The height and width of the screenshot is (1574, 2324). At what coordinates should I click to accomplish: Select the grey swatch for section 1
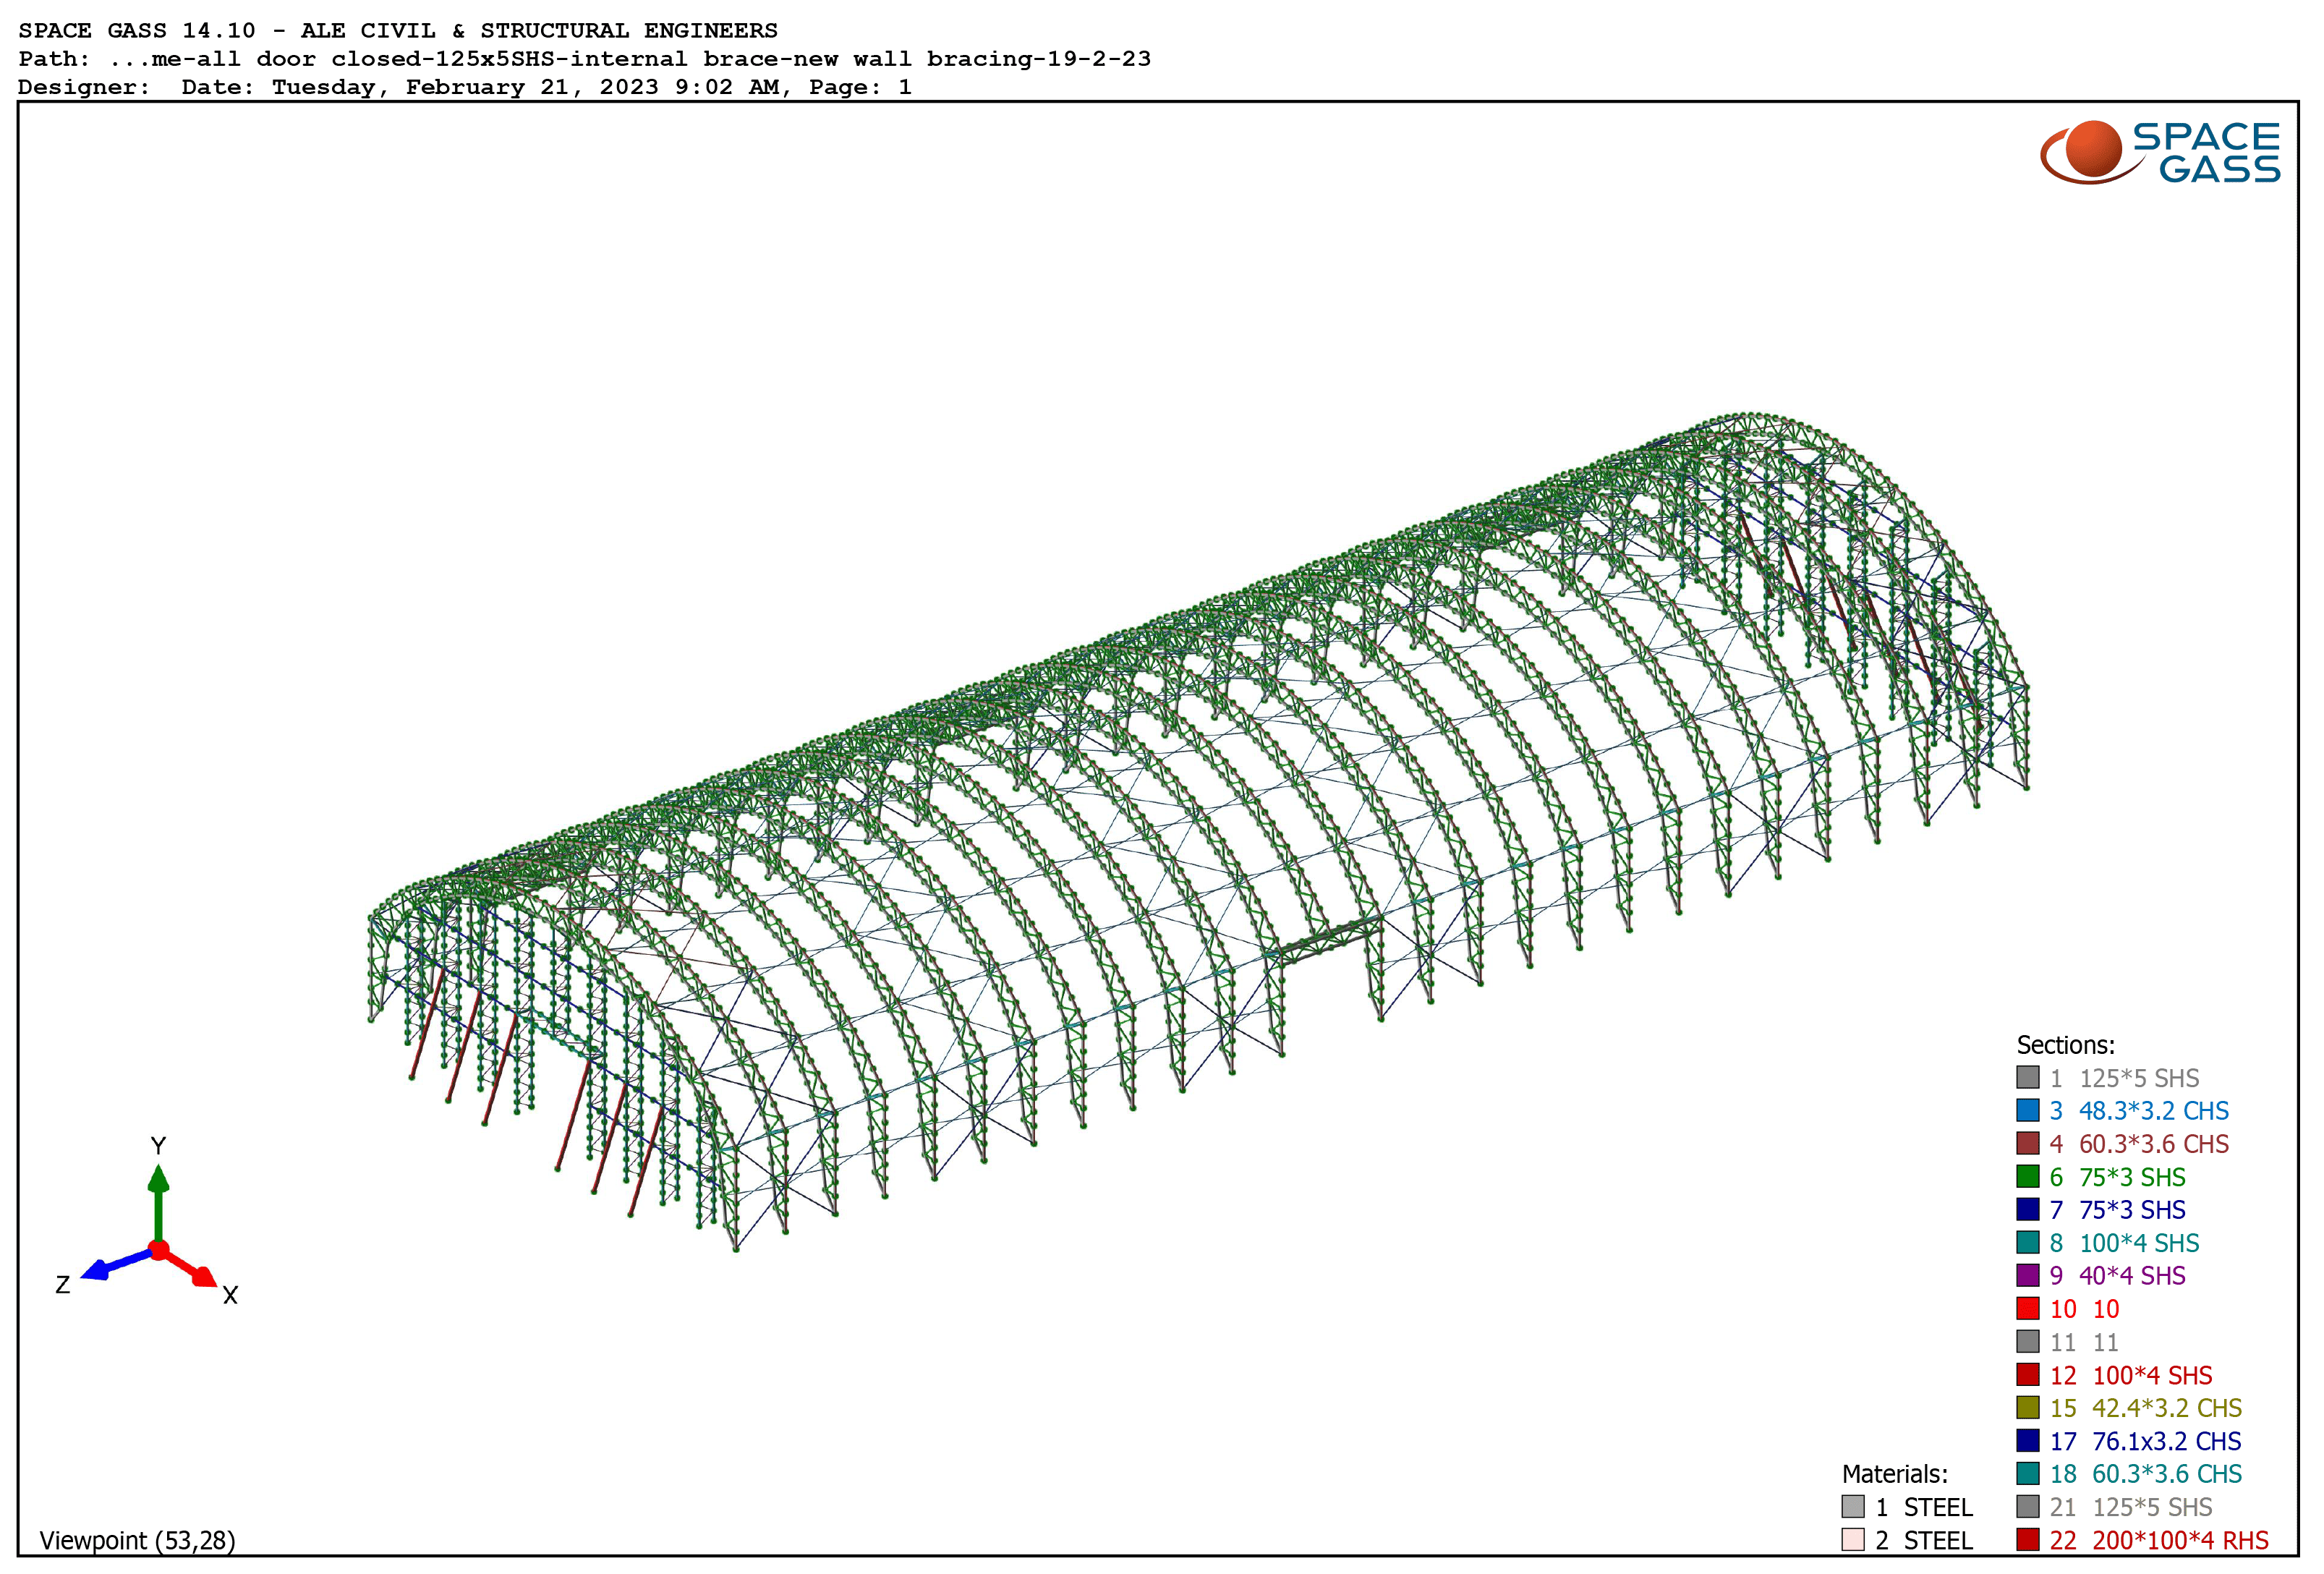[2028, 1077]
